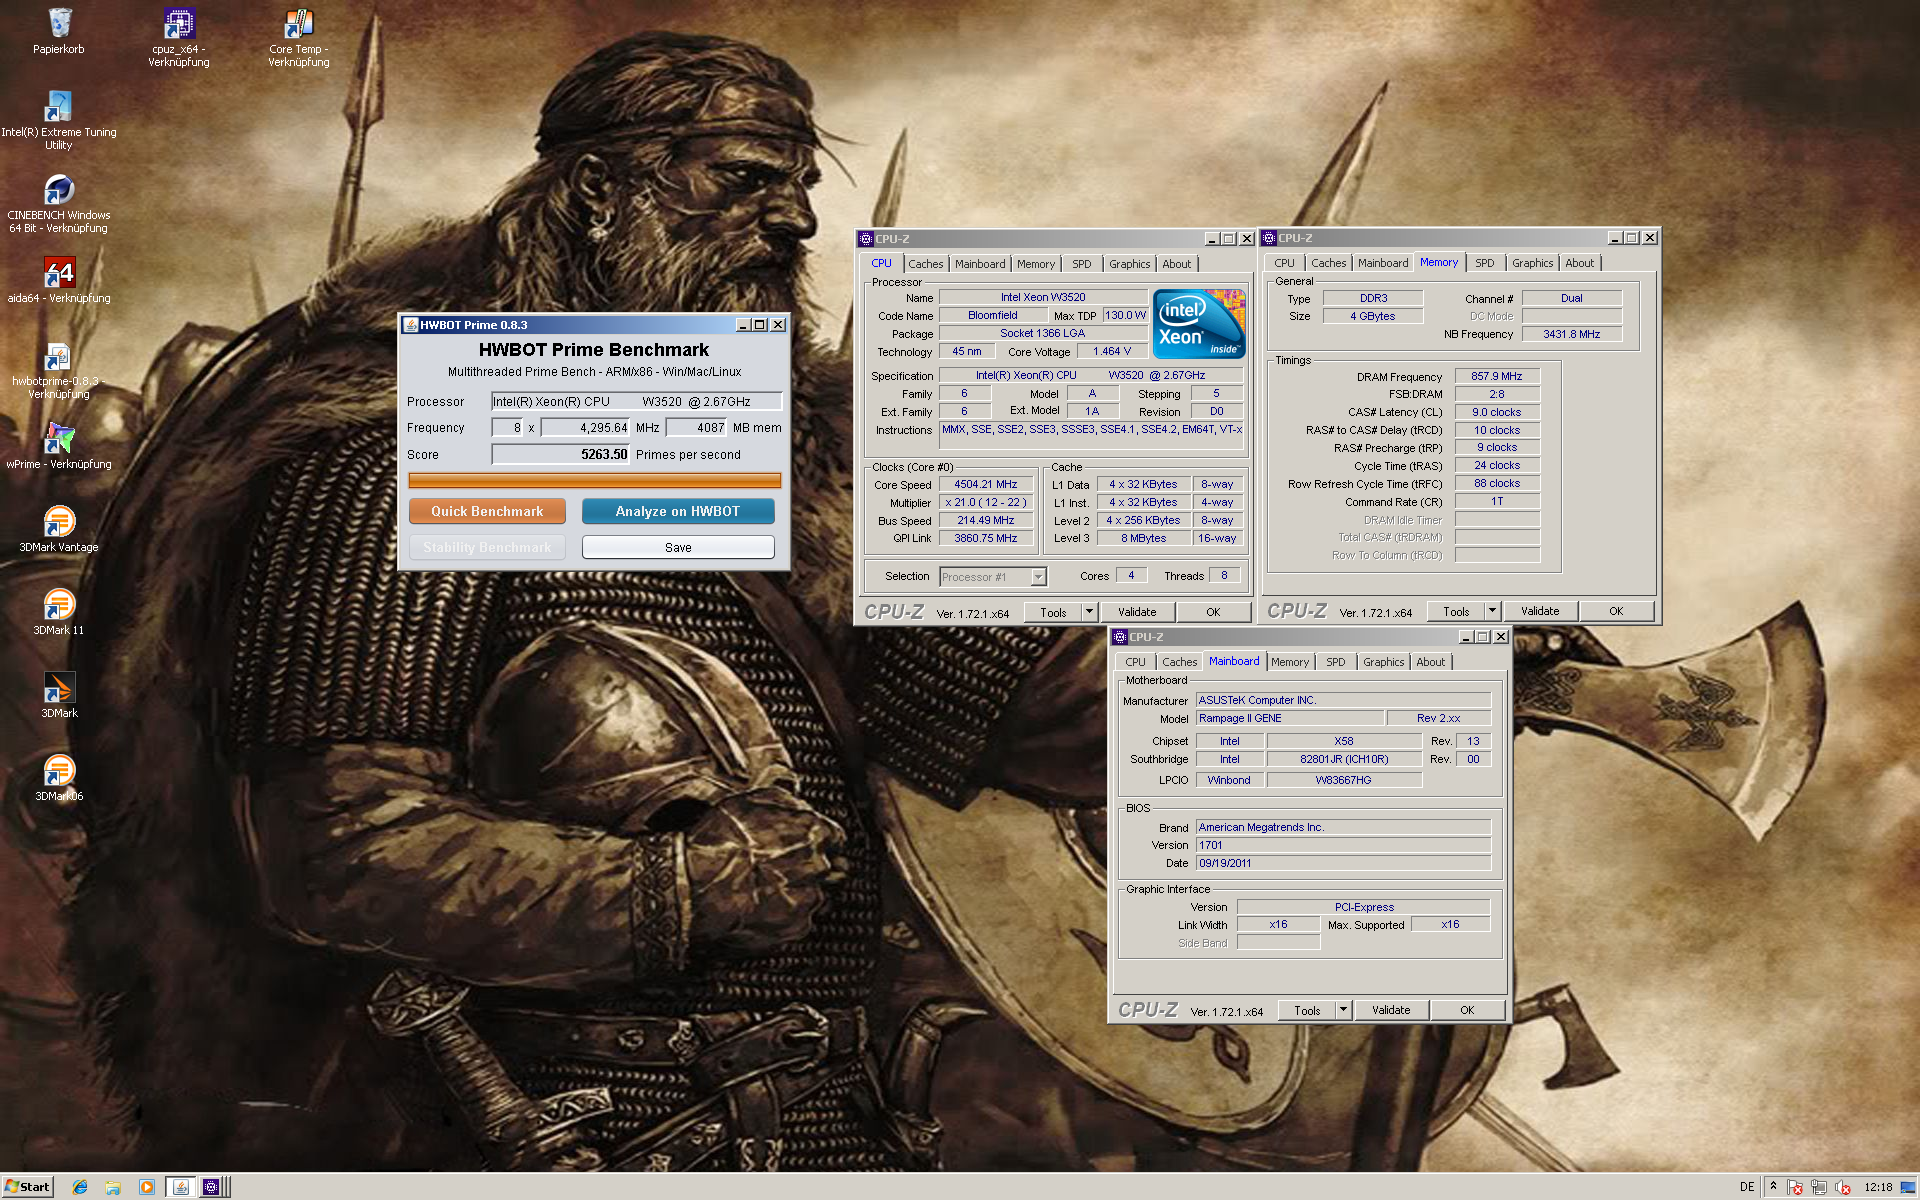
Task: Open CPU tab in CPU-Z Mainboard window
Action: 1135,662
